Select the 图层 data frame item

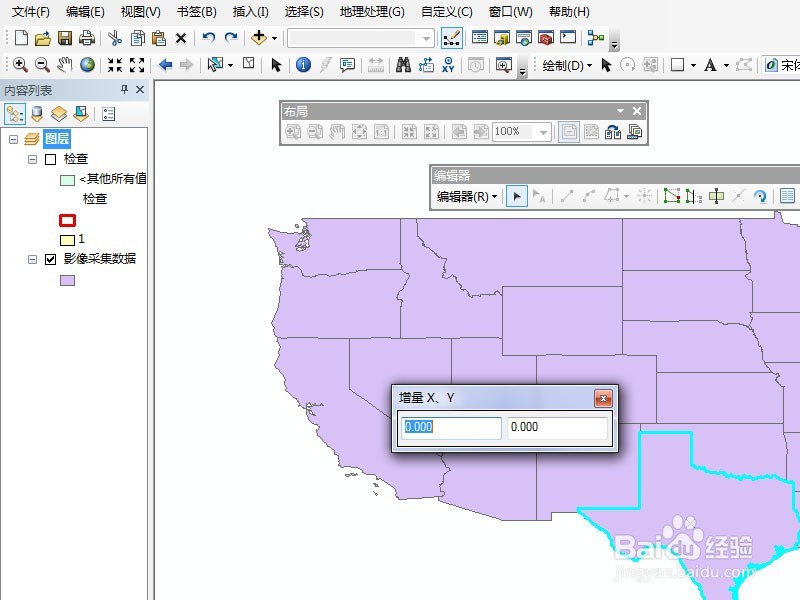point(57,139)
